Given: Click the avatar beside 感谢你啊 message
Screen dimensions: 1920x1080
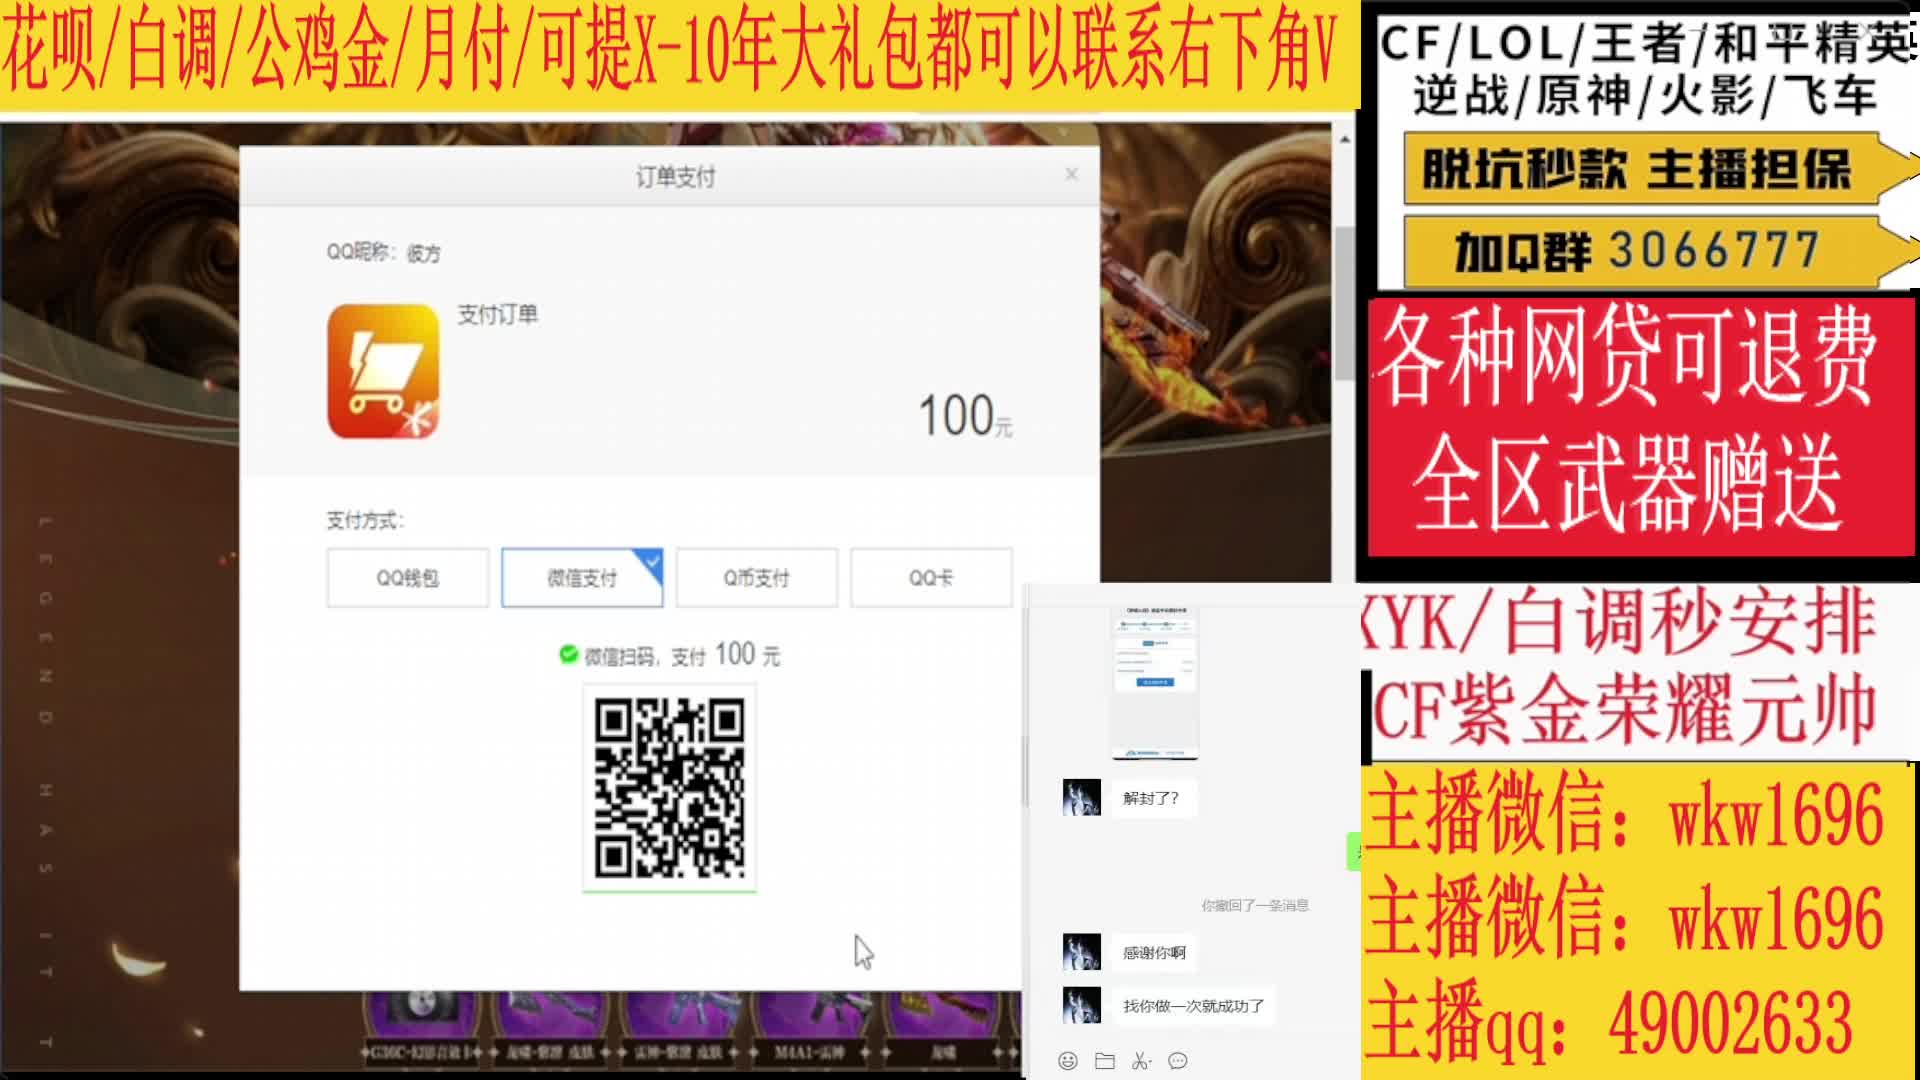Looking at the screenshot, I should (1081, 952).
